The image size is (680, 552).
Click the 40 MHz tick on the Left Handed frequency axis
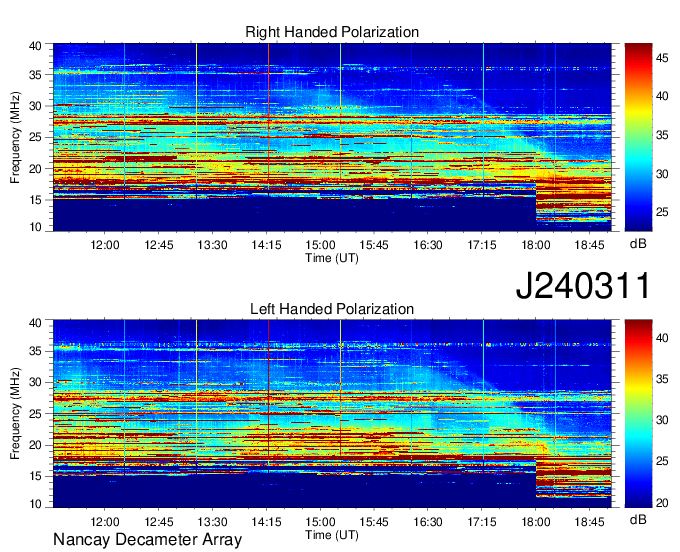click(x=36, y=323)
